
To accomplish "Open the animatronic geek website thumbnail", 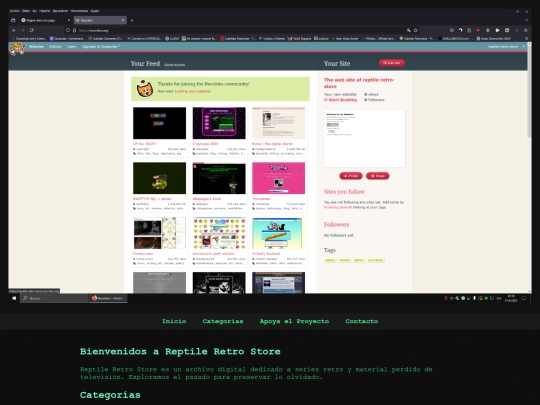I will pos(219,233).
